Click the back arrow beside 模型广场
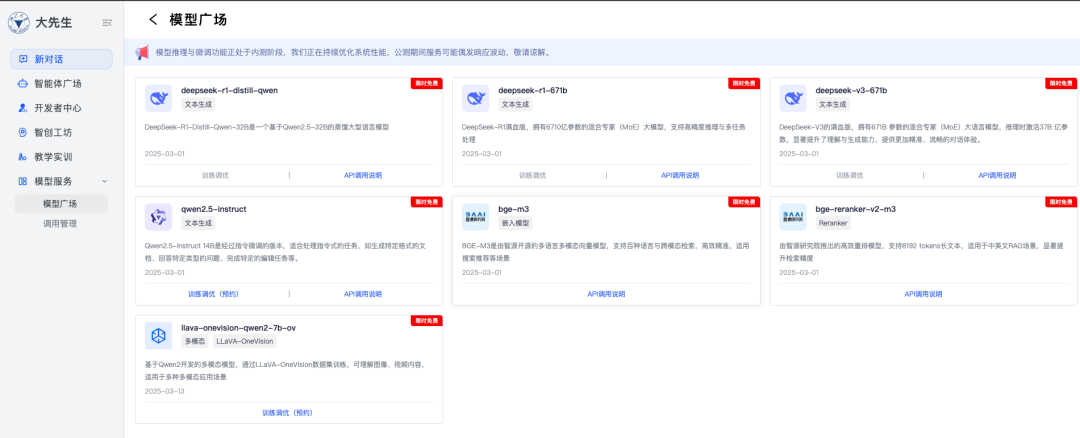Image resolution: width=1080 pixels, height=438 pixels. click(154, 19)
